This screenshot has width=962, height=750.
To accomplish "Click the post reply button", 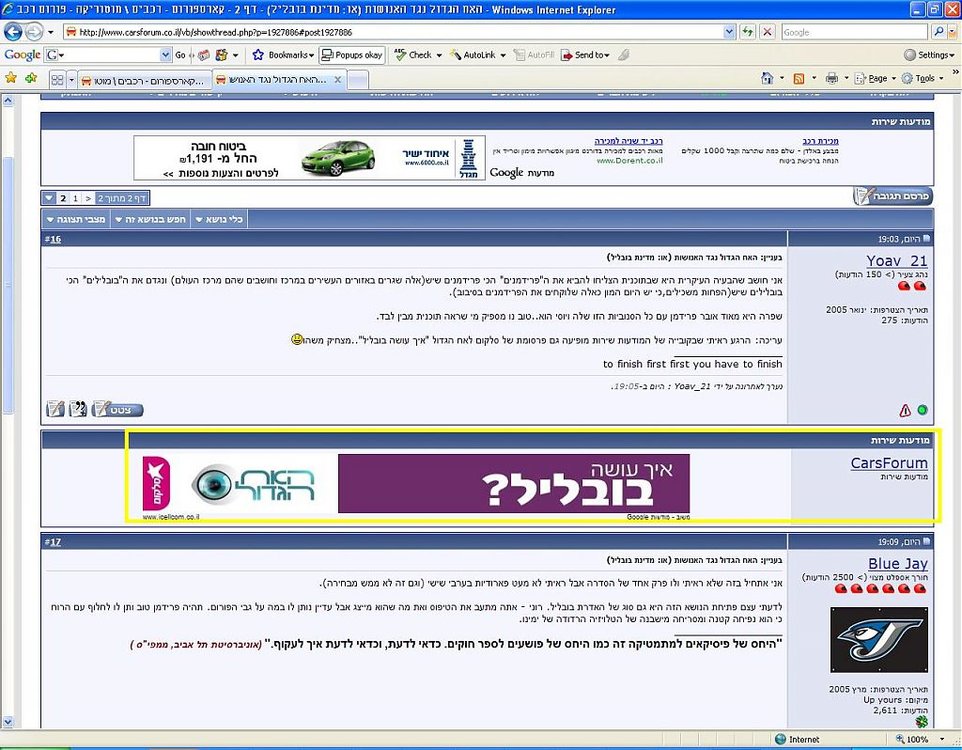I will (x=893, y=196).
